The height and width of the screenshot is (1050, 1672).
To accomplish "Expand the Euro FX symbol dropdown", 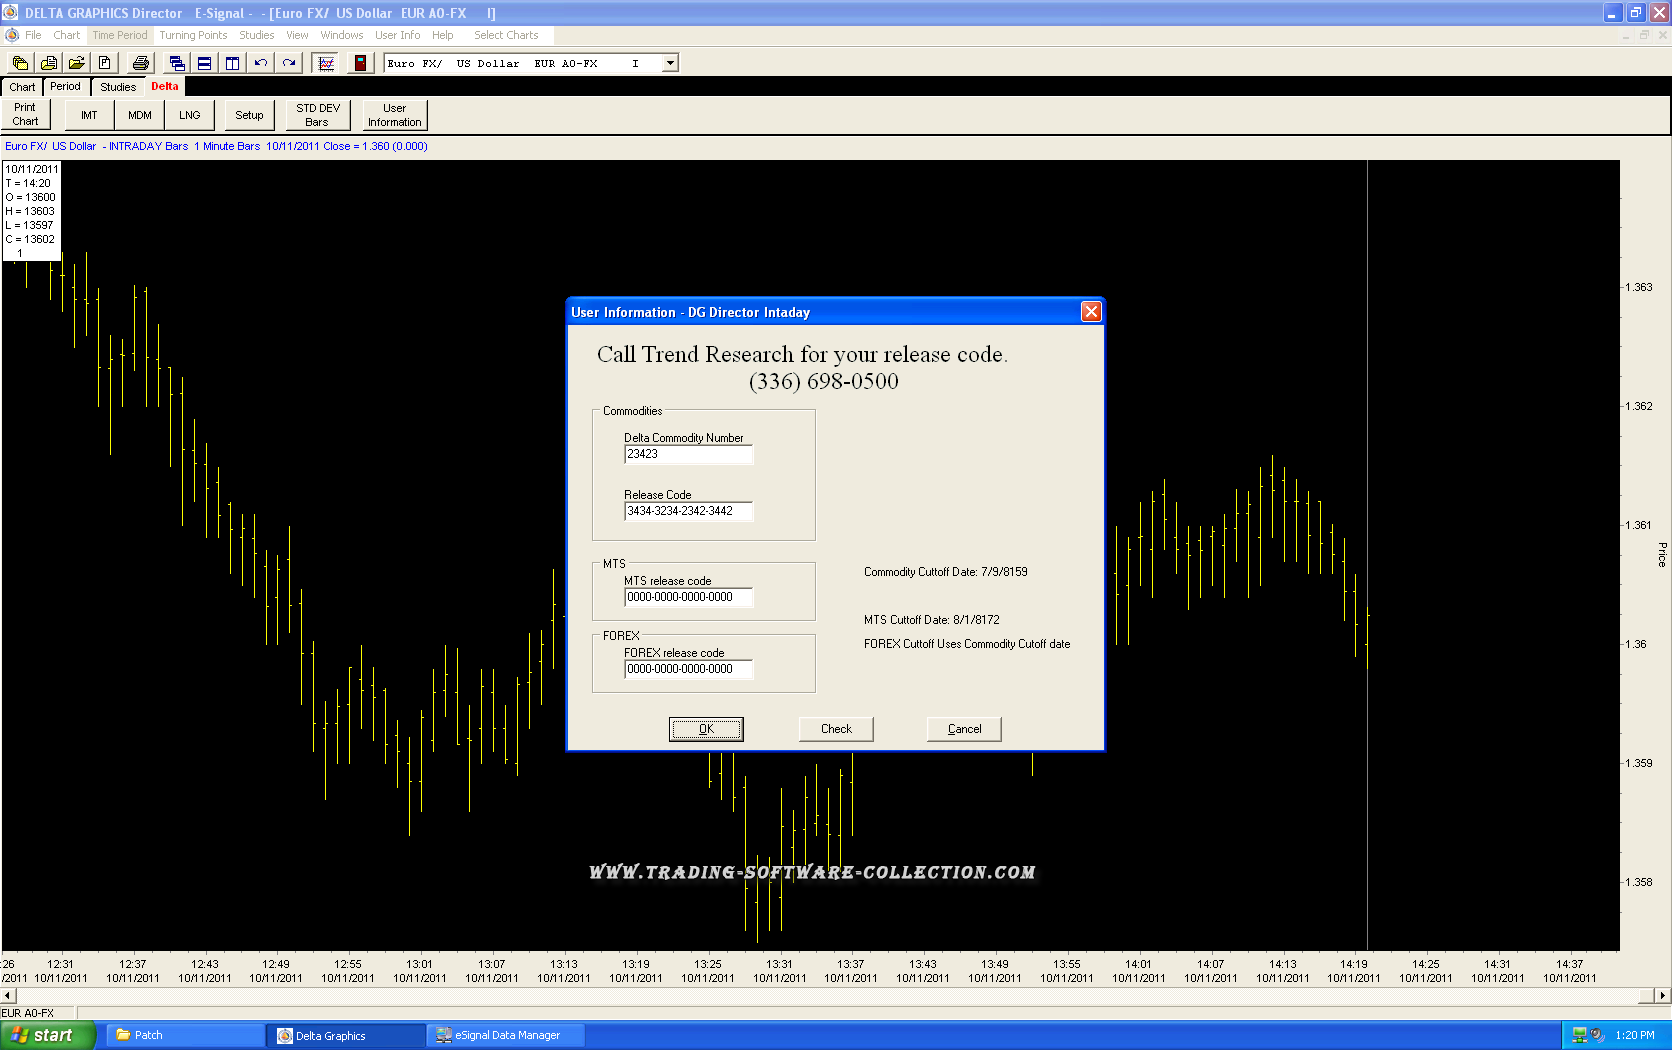I will (670, 63).
